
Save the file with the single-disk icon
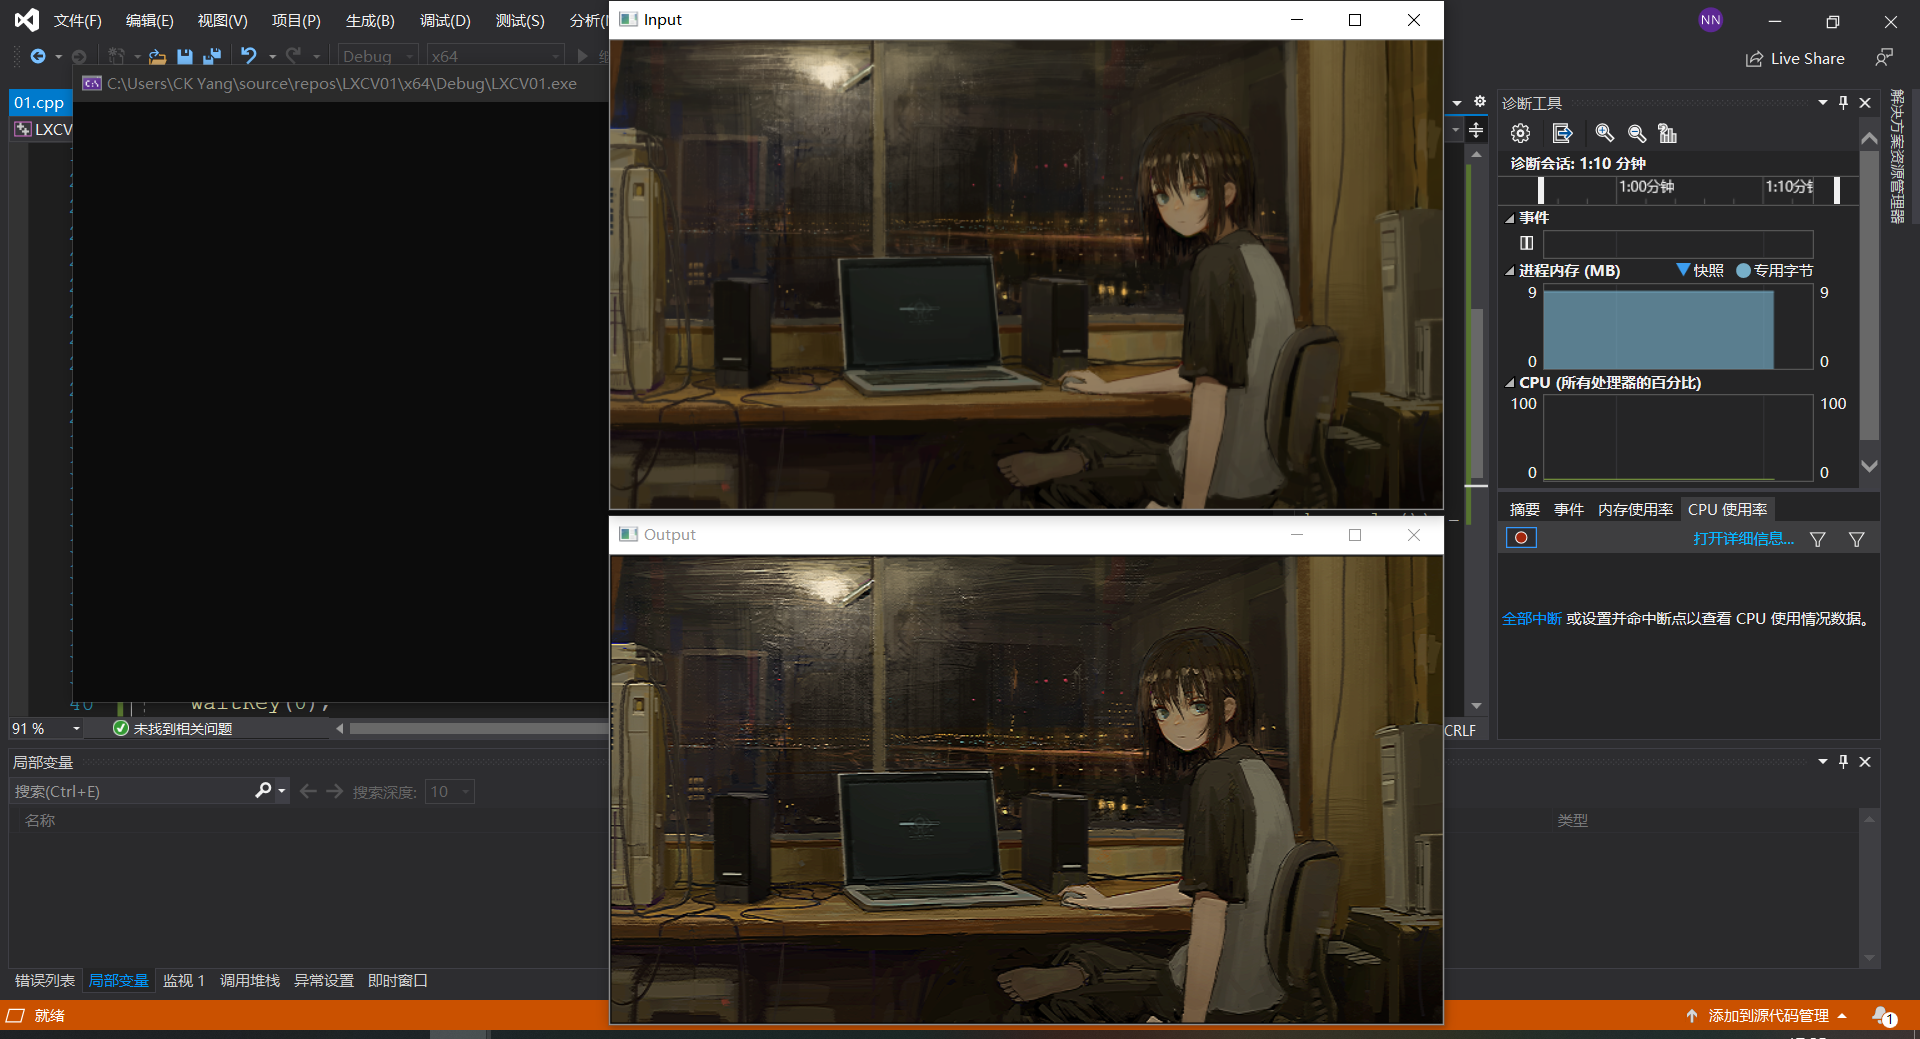[x=185, y=56]
